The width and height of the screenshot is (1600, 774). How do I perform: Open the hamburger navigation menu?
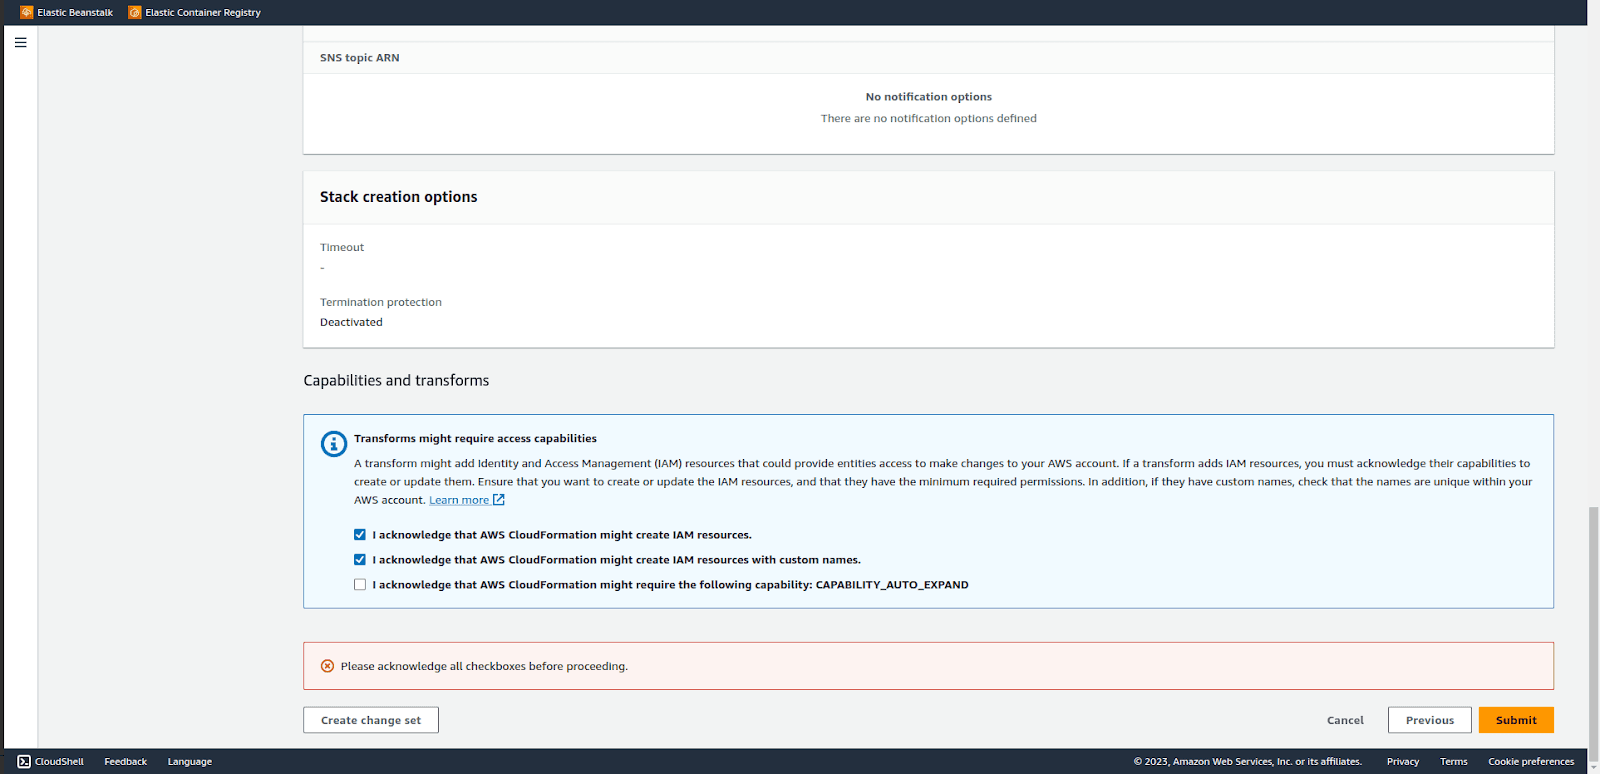point(20,42)
